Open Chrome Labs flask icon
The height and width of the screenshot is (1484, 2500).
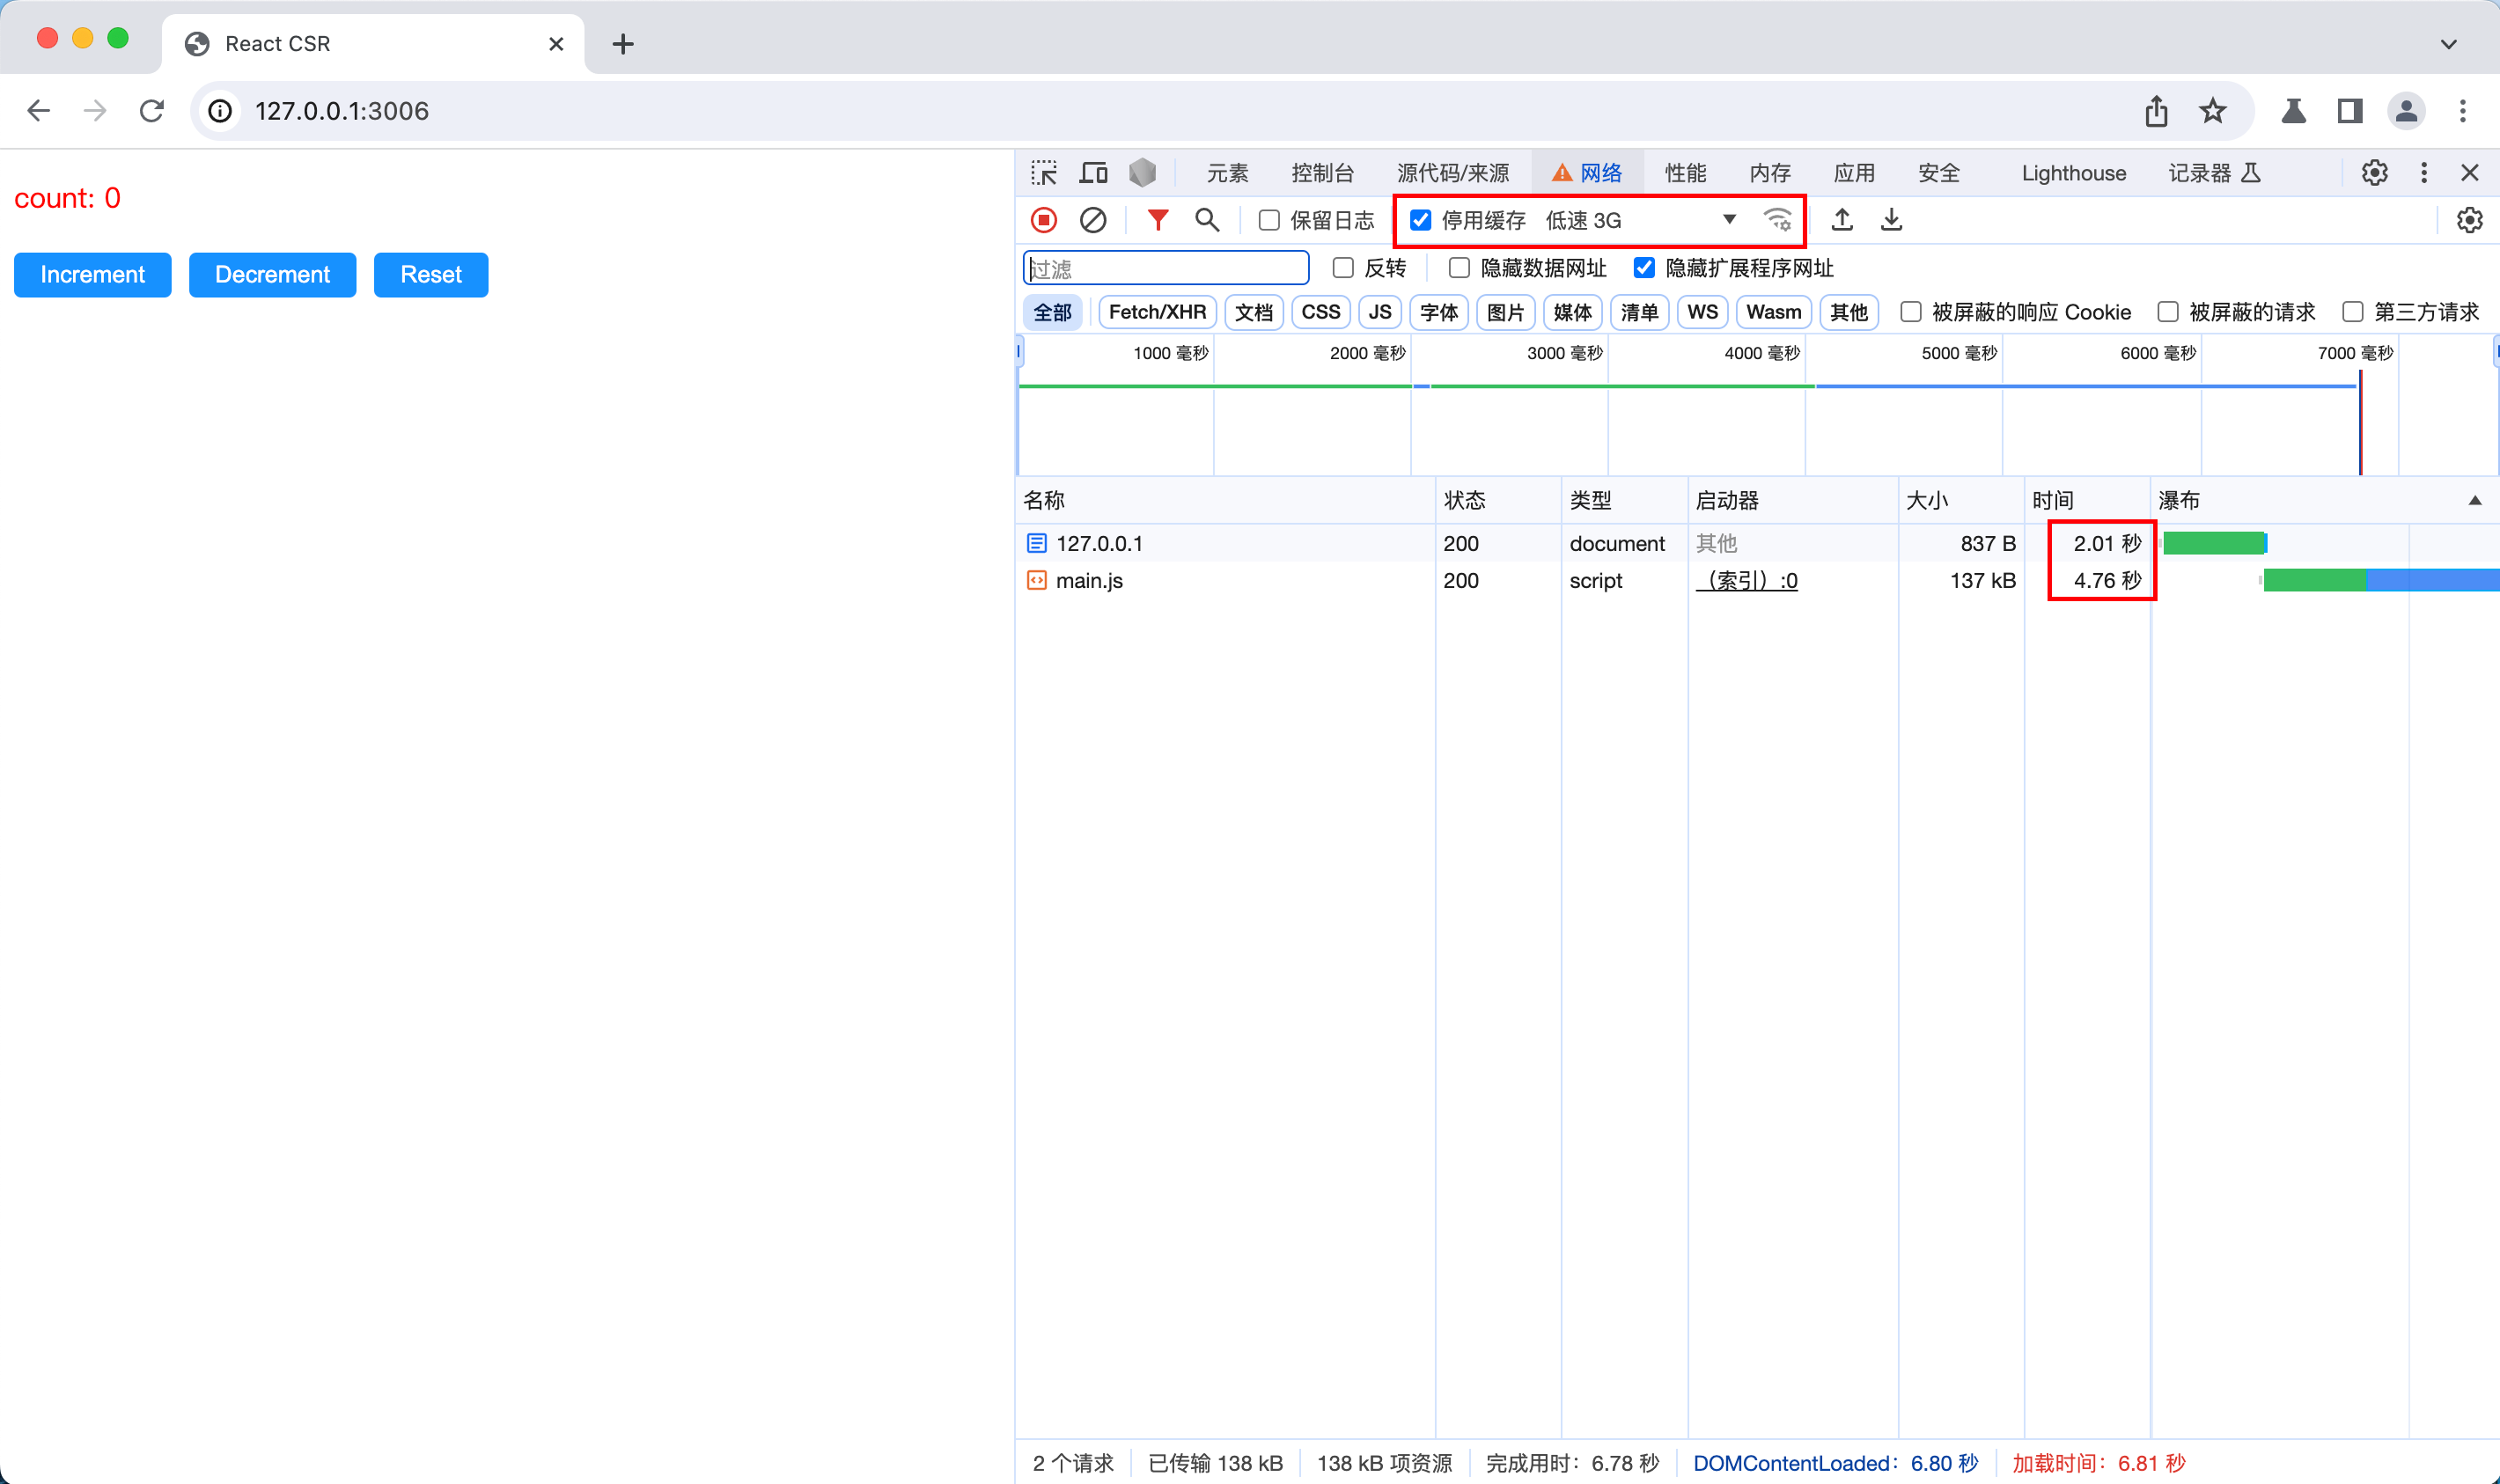click(x=2293, y=110)
